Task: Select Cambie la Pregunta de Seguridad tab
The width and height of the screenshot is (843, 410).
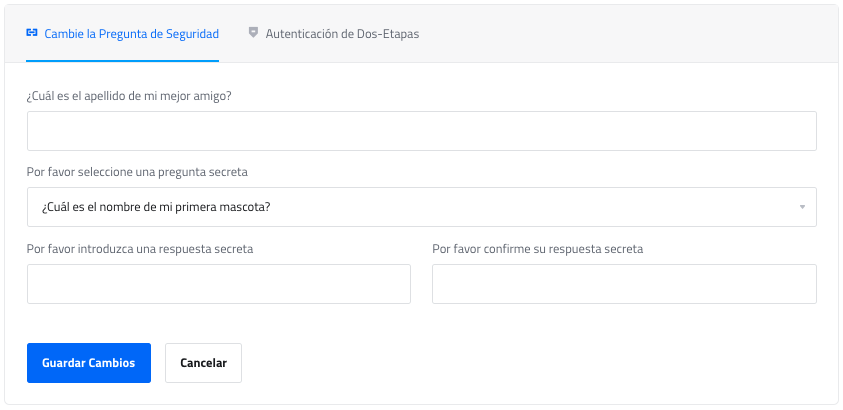Action: pos(131,33)
